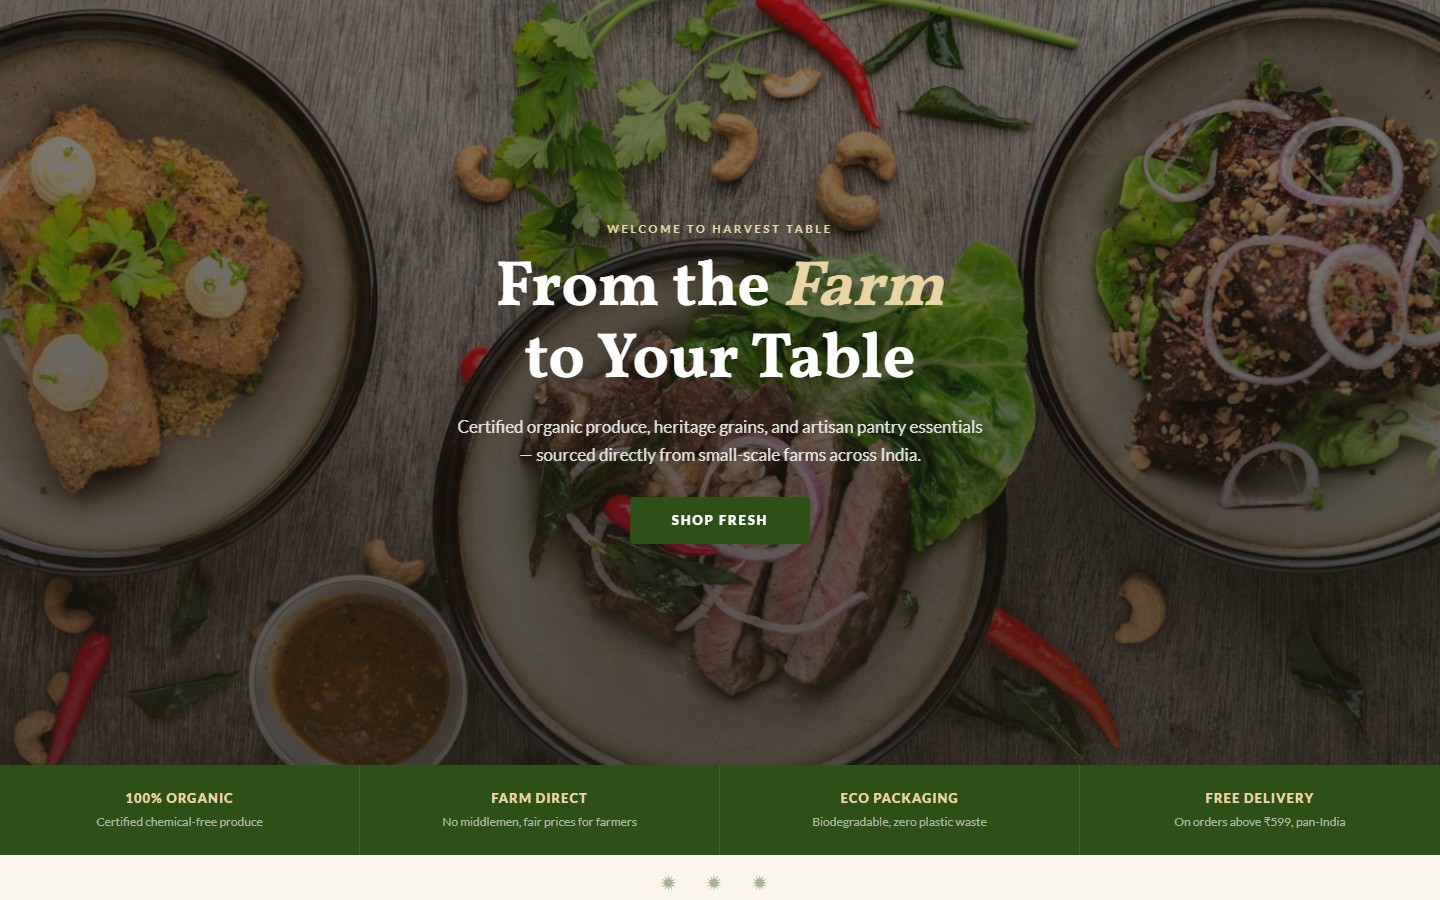Viewport: 1440px width, 900px height.
Task: Click 'On orders above ₹599, pan-India' text
Action: [x=1259, y=822]
